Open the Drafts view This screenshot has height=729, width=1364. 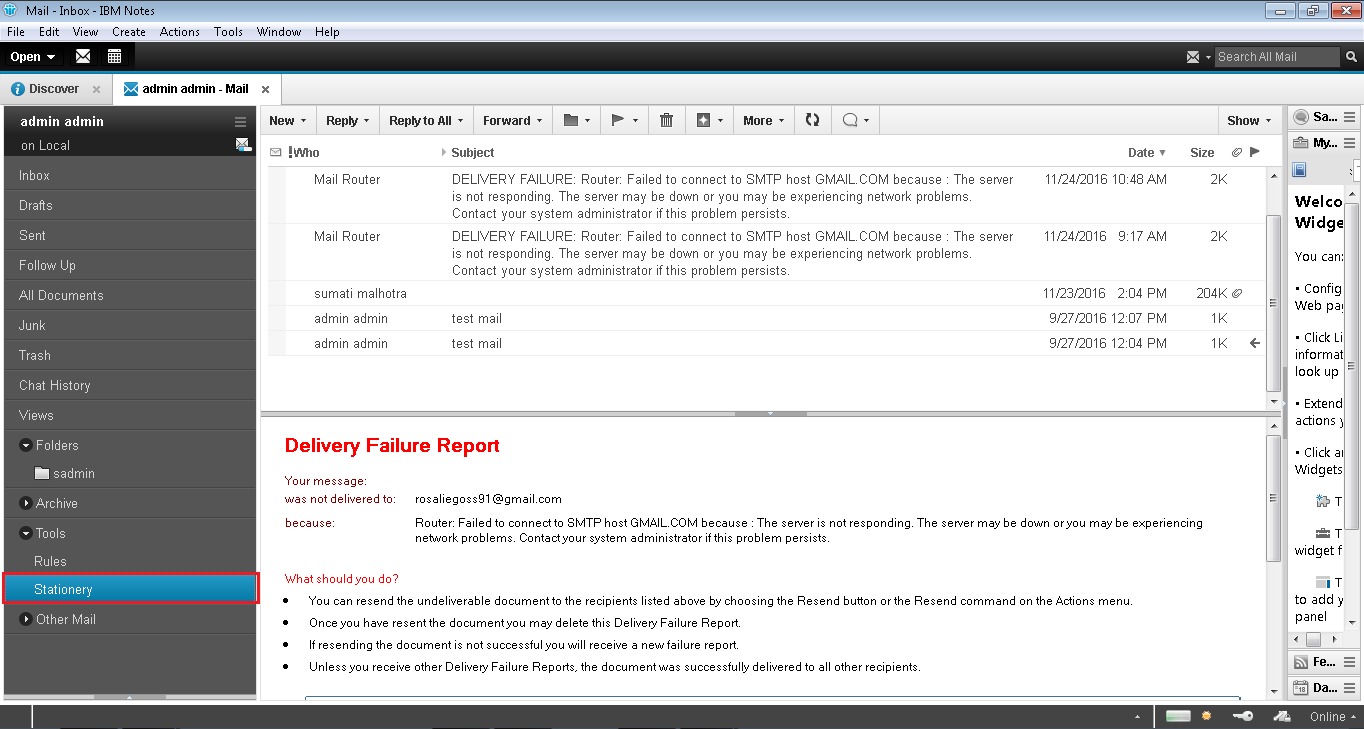[x=130, y=205]
